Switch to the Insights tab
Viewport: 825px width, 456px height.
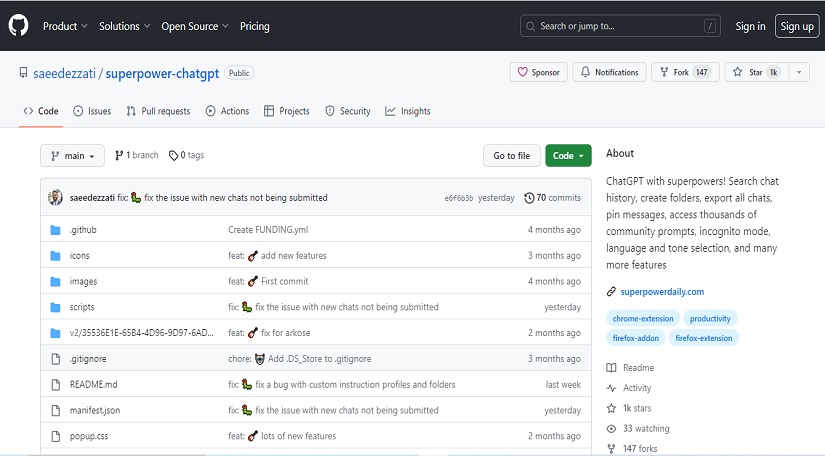click(408, 111)
